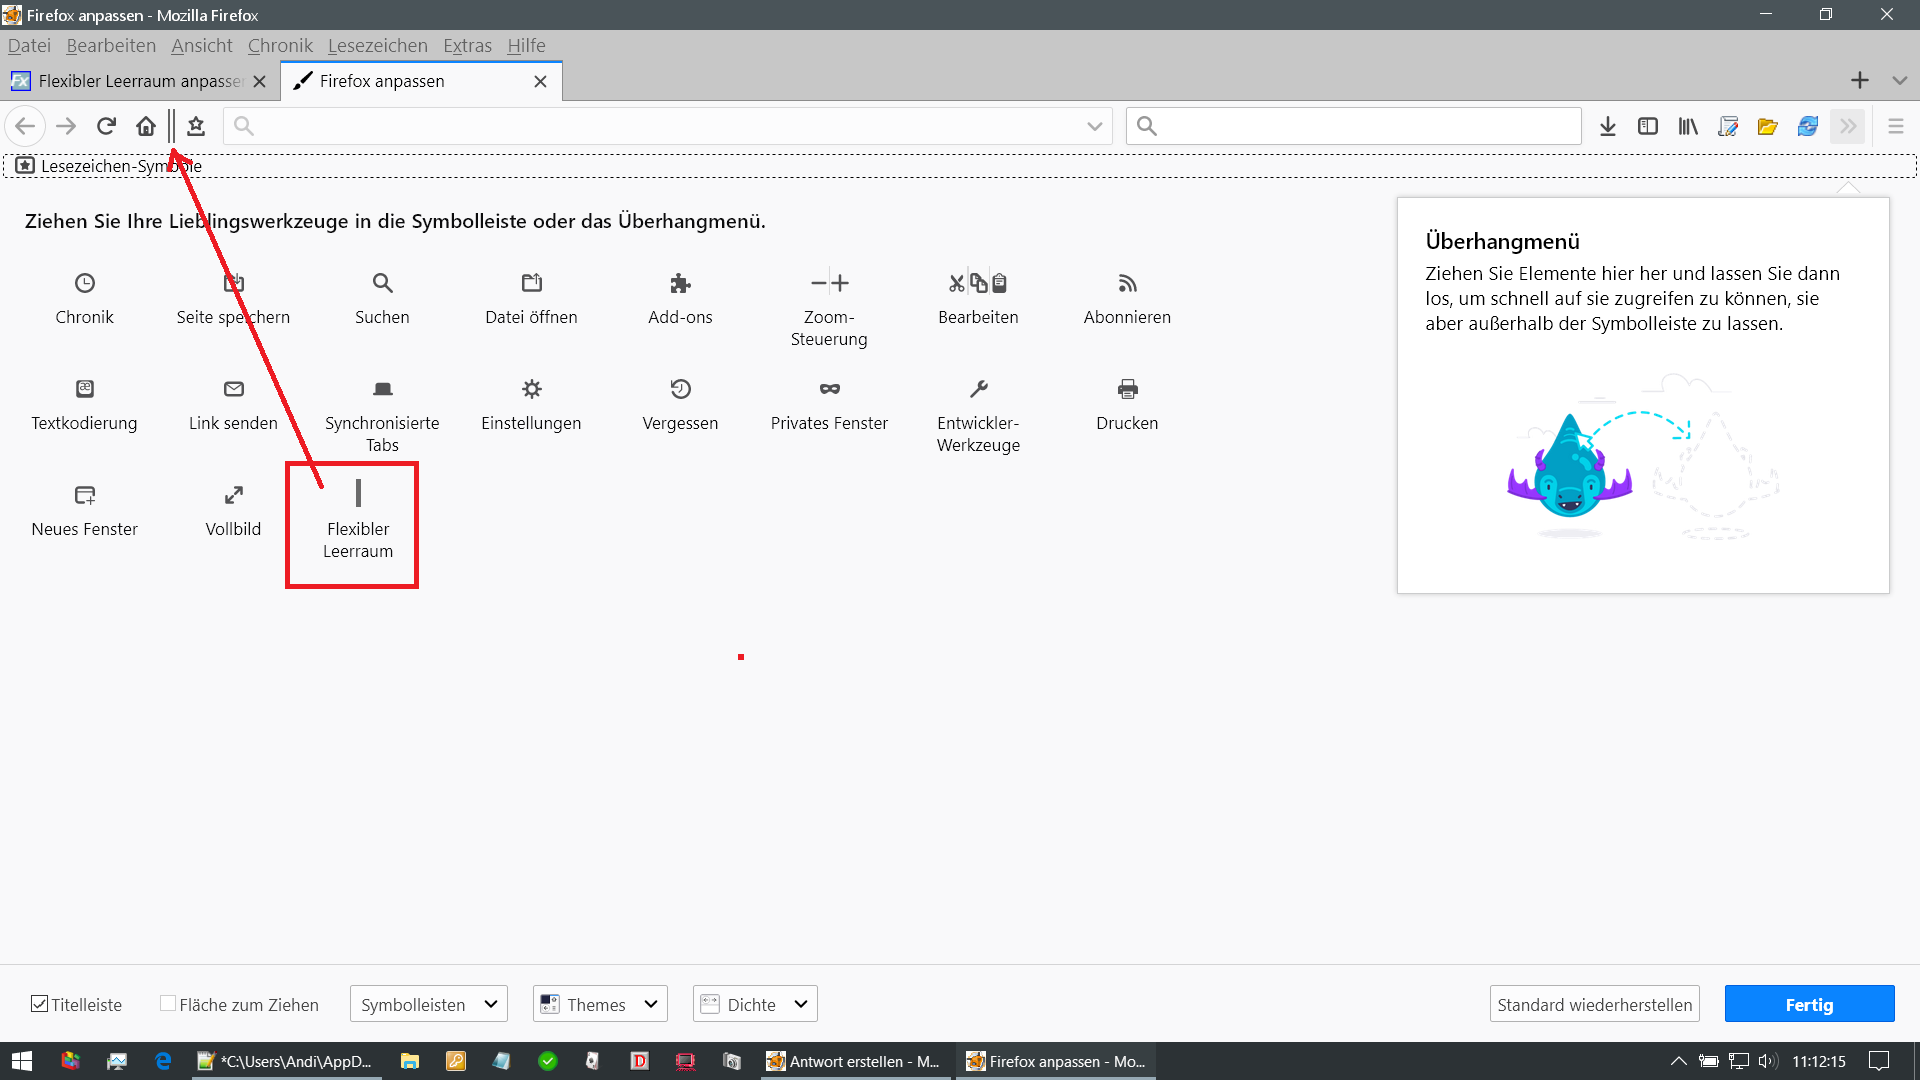Click the Vergessen icon

point(680,389)
